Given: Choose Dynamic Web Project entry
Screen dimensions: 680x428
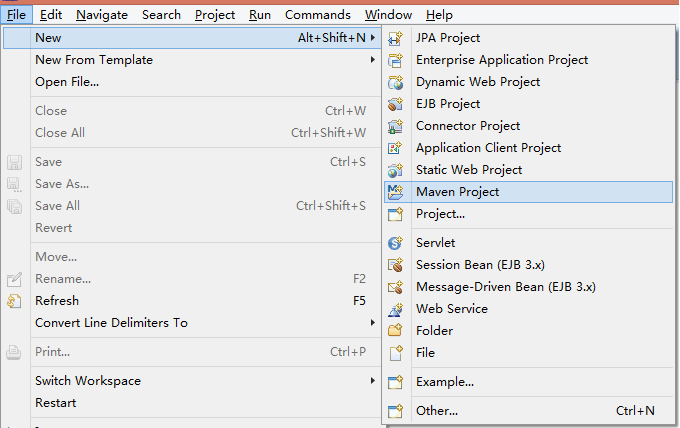Looking at the screenshot, I should [528, 82].
